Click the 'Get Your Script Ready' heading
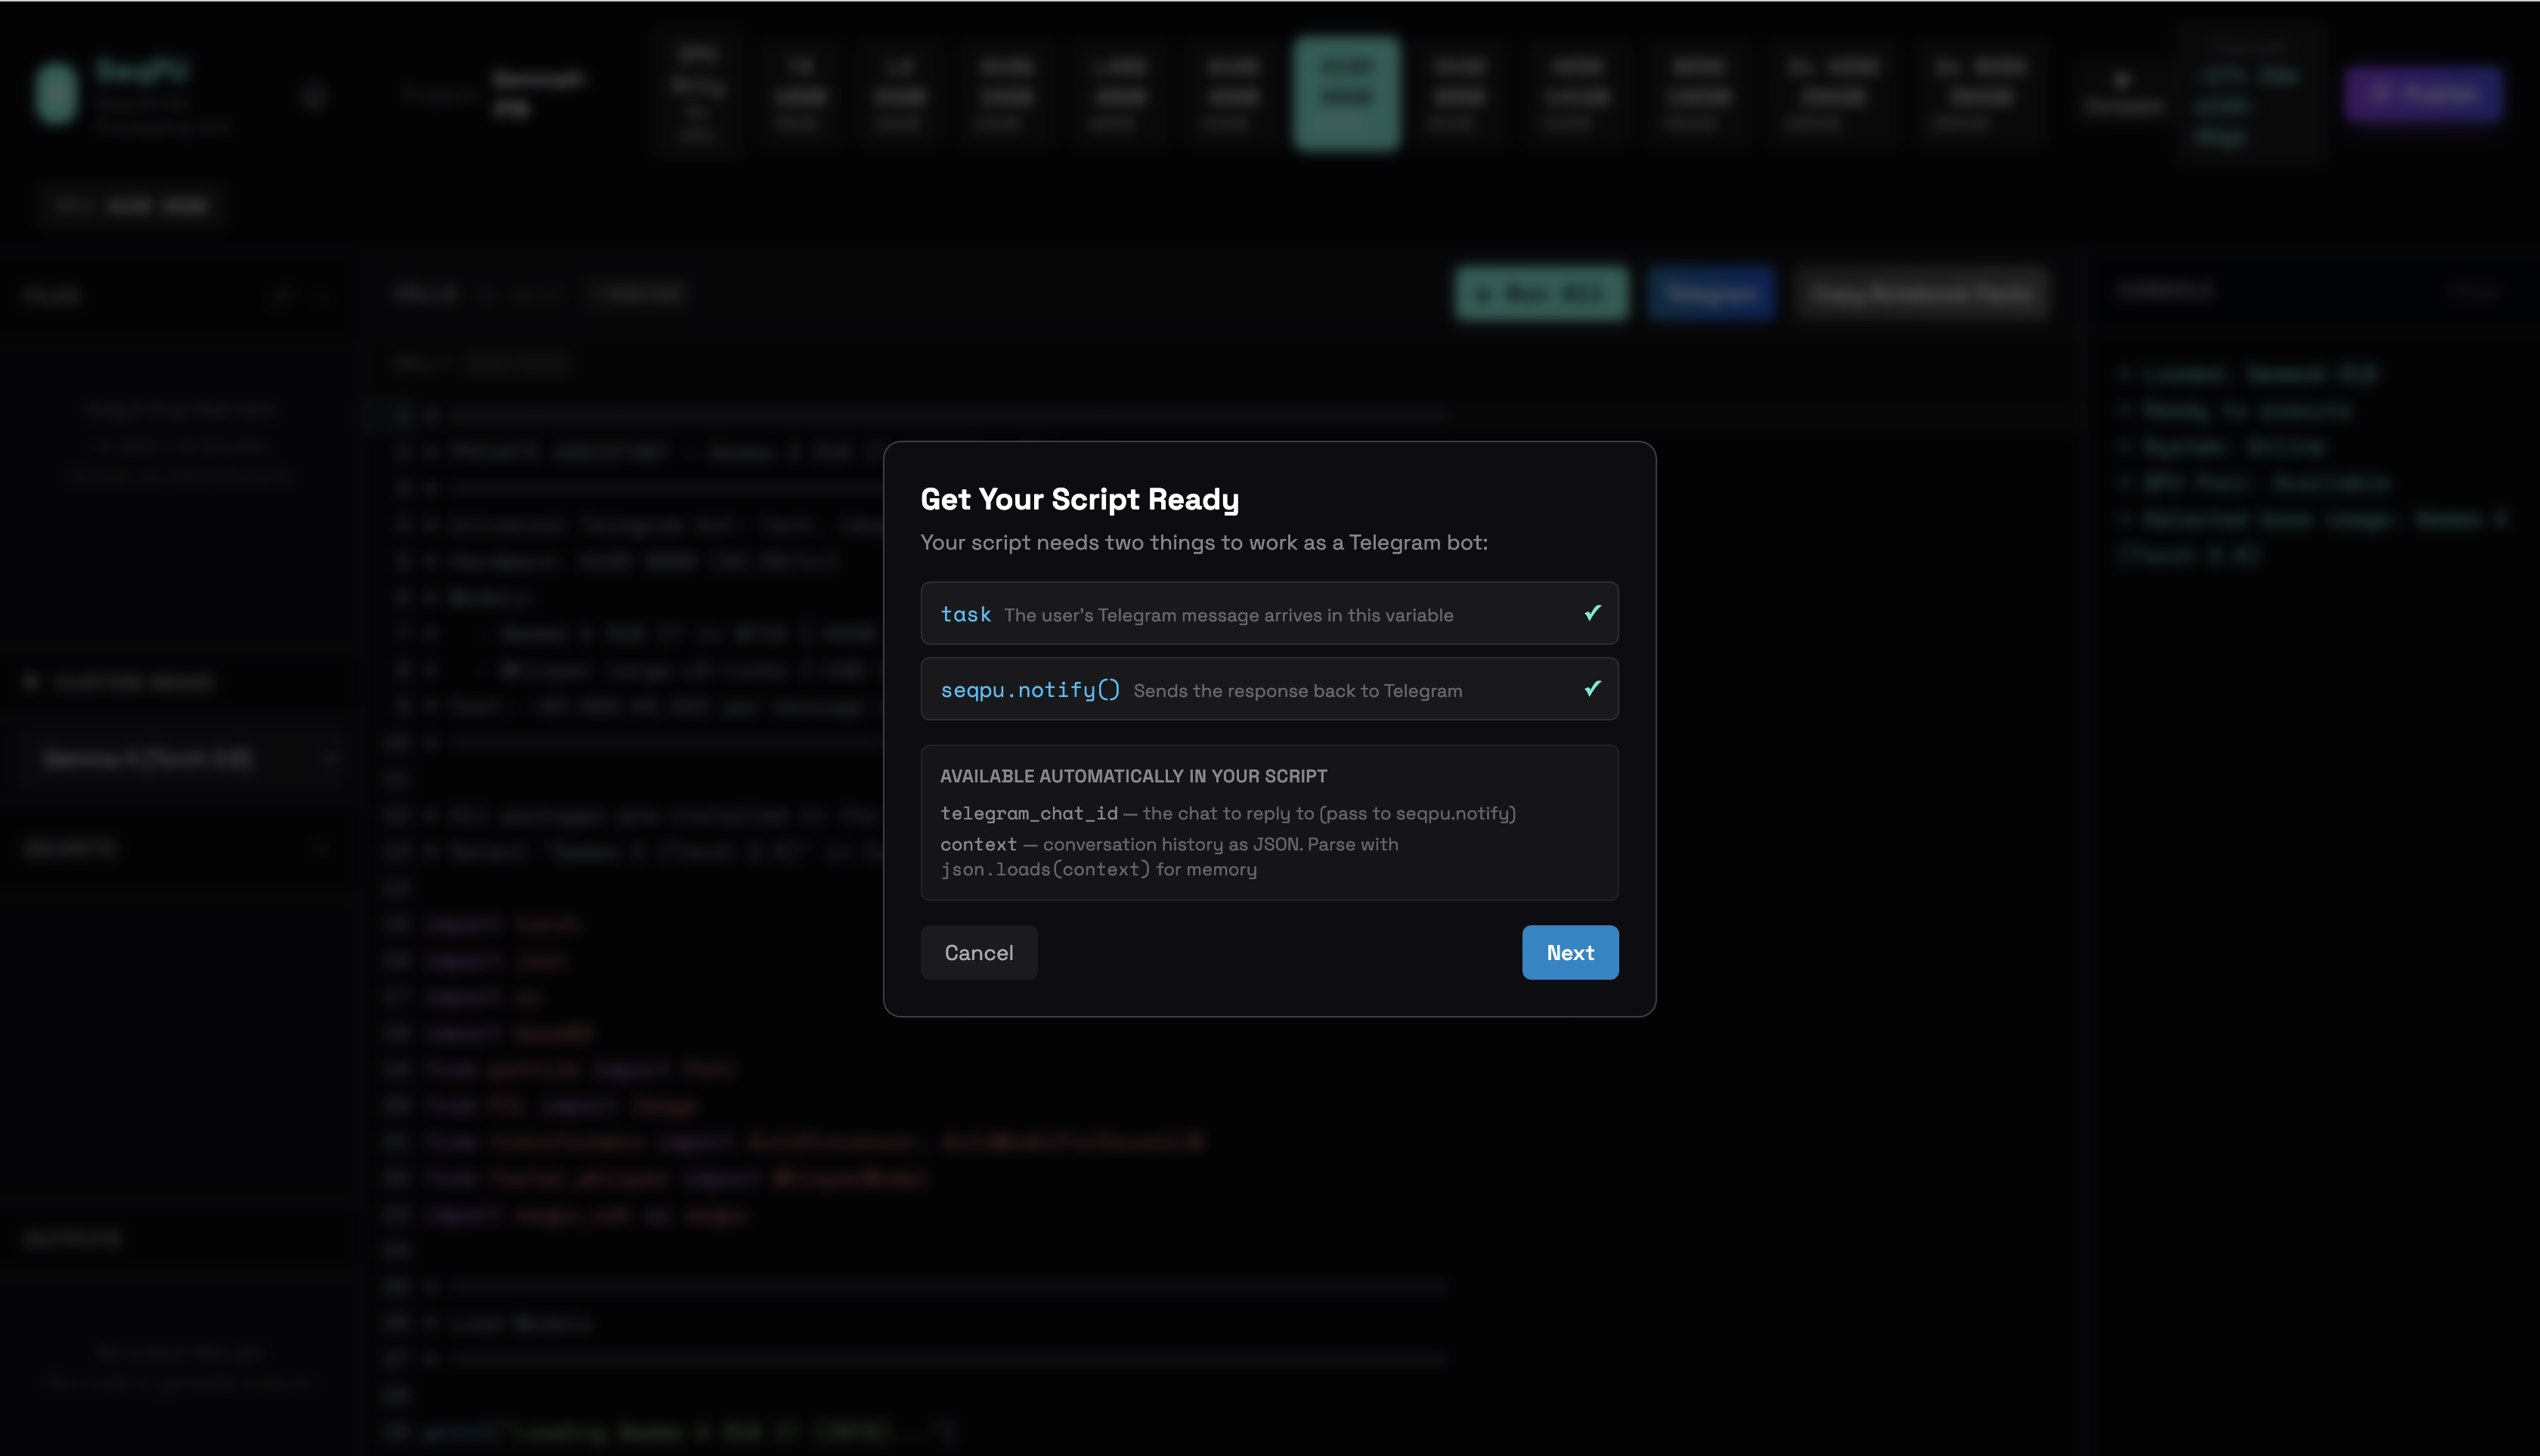This screenshot has width=2540, height=1456. [x=1079, y=499]
